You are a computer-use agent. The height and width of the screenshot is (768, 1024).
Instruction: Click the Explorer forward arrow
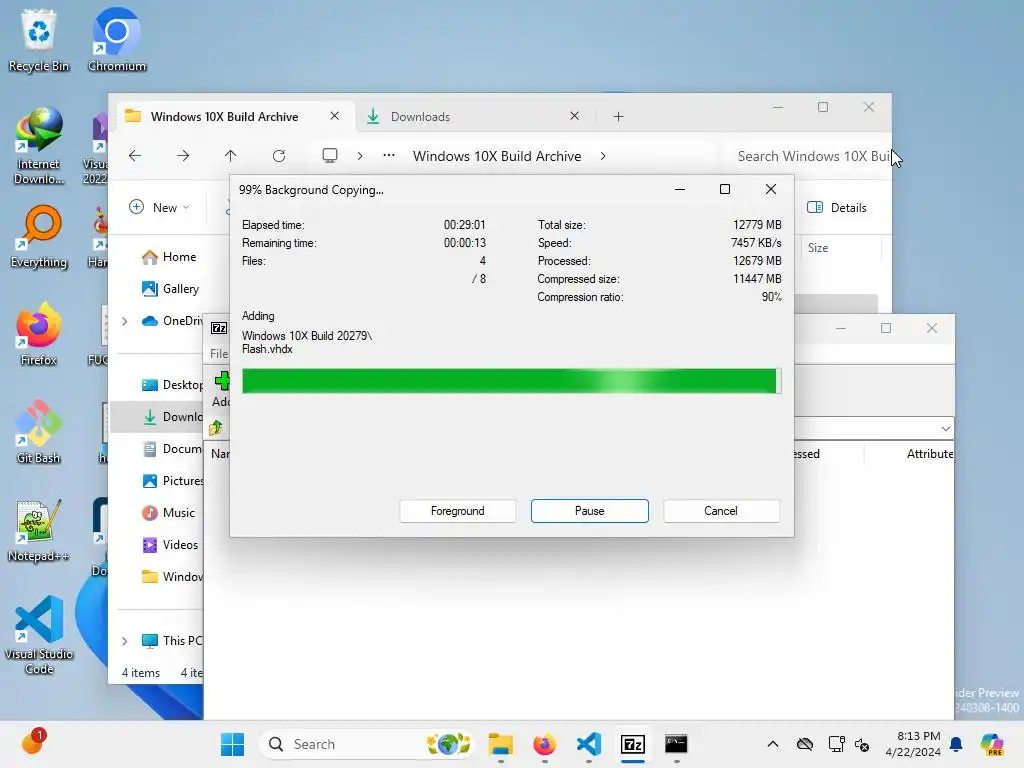183,155
